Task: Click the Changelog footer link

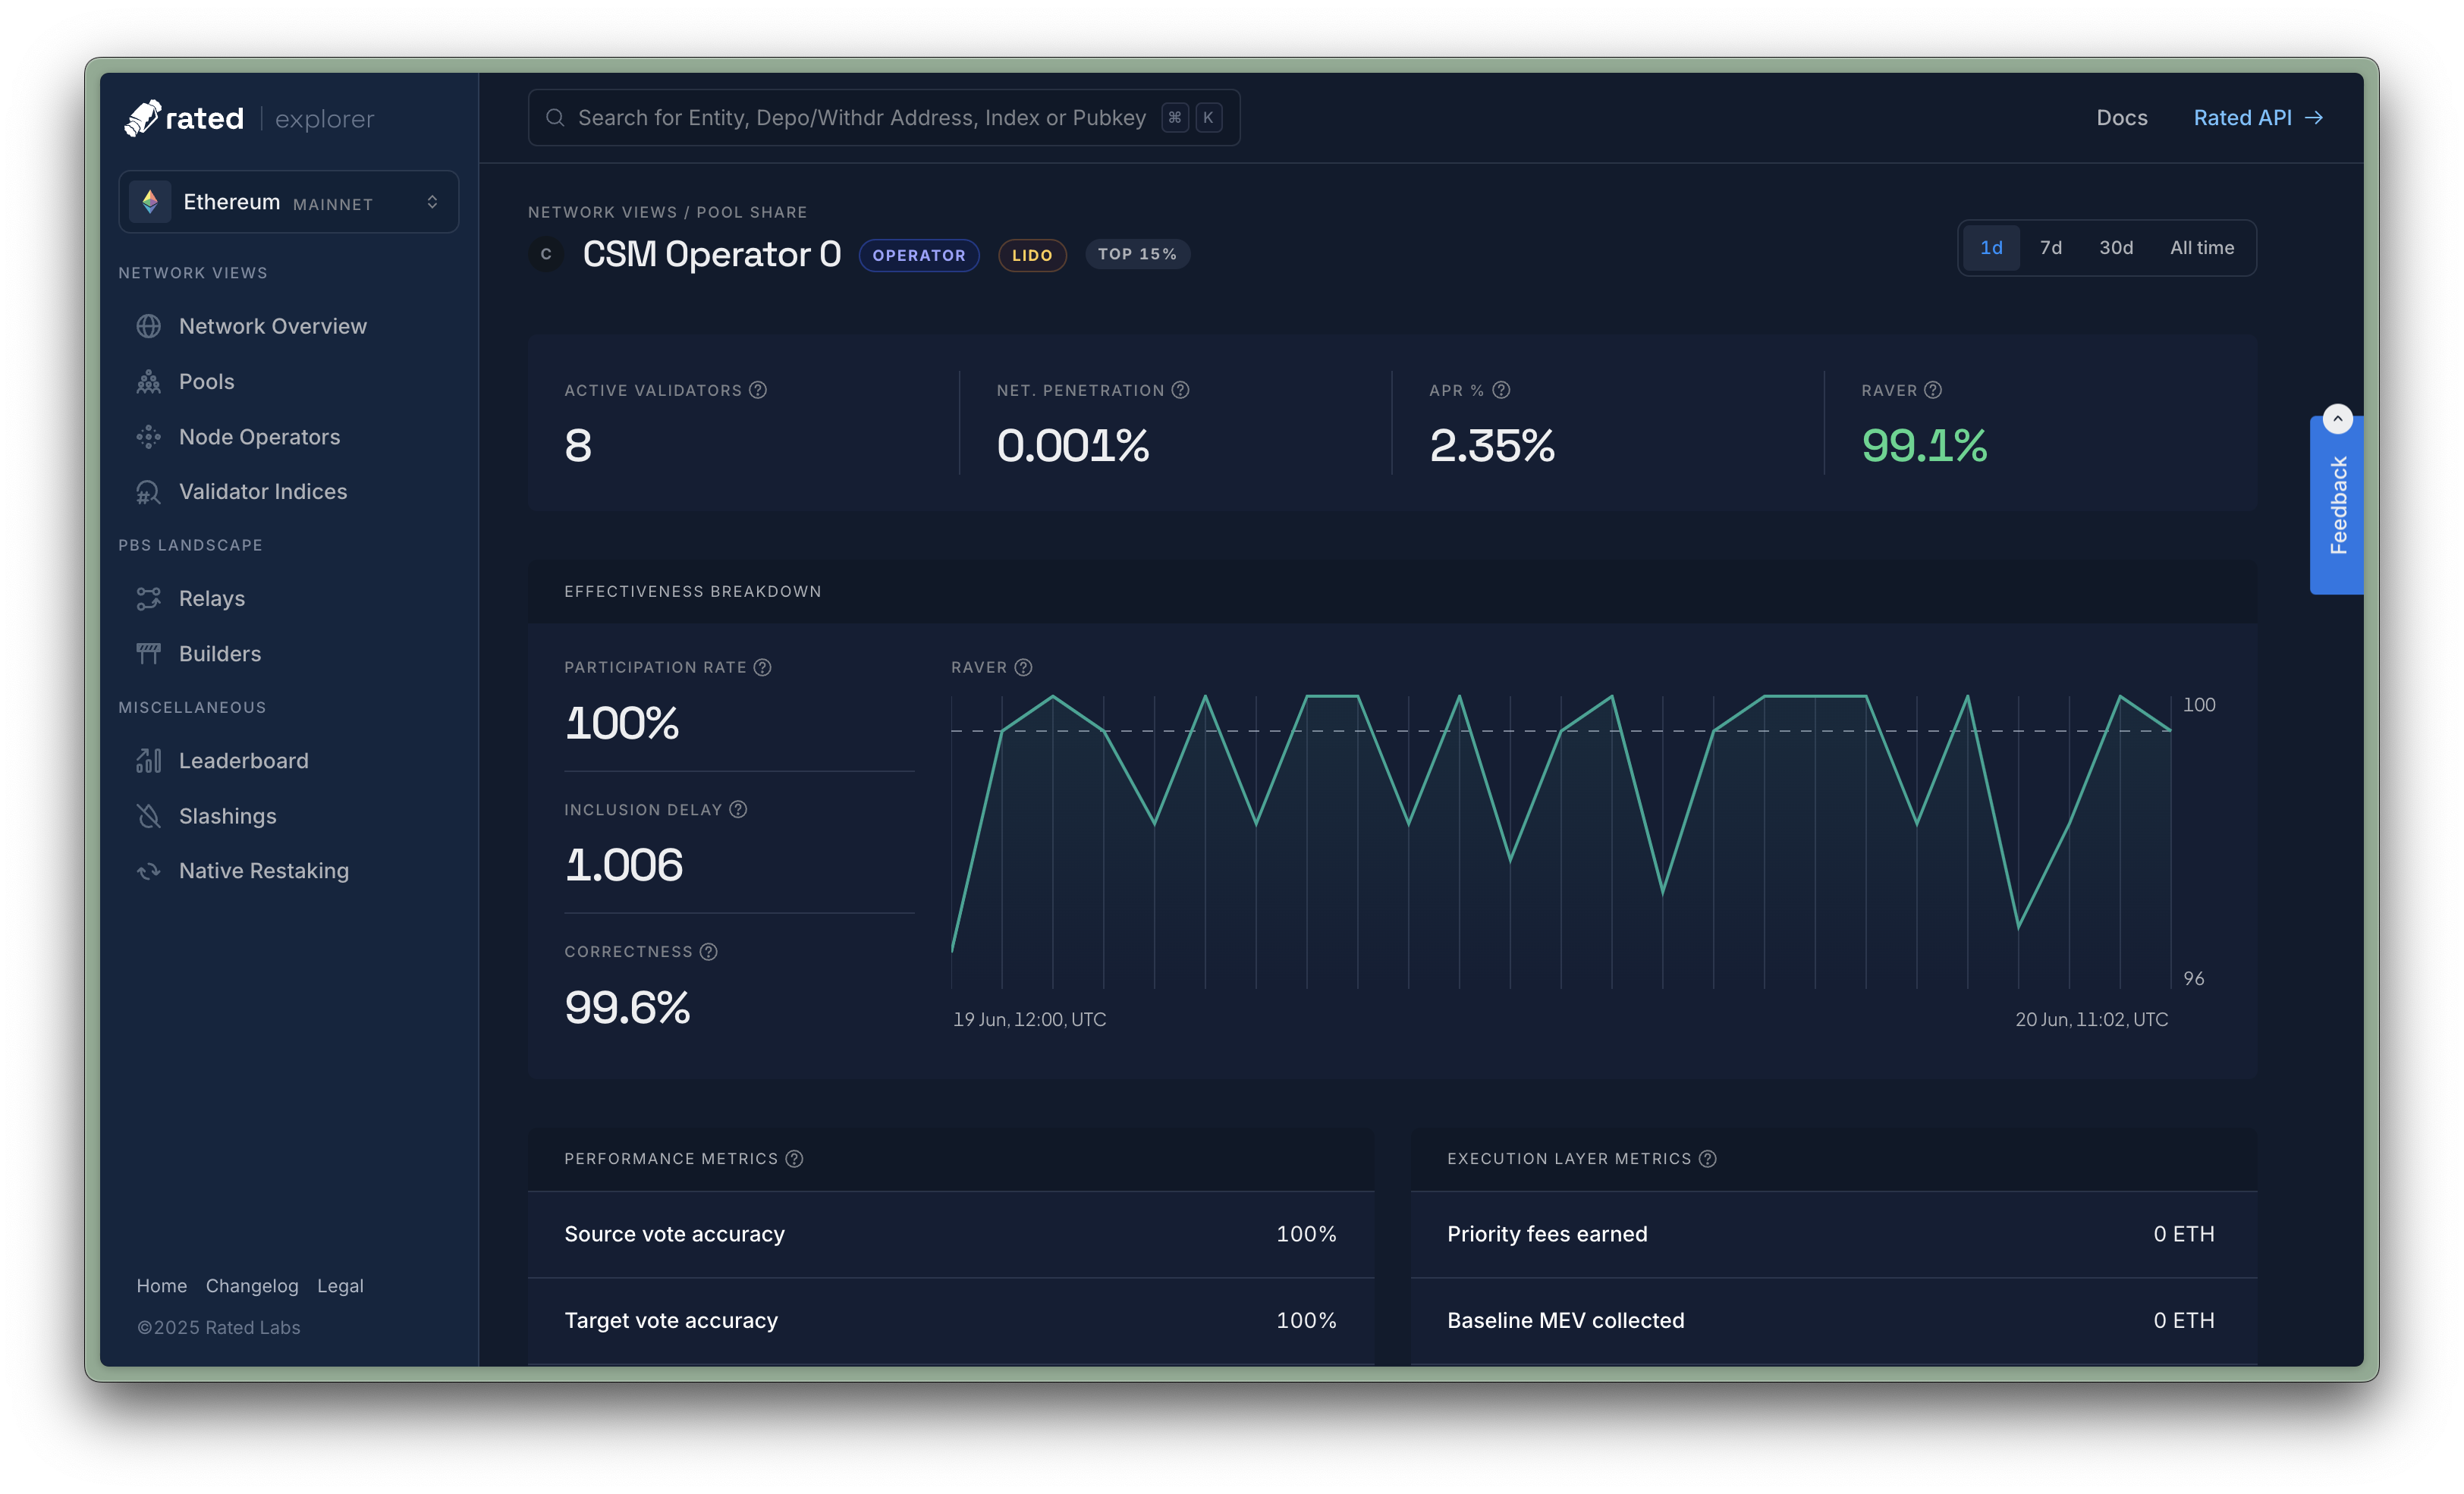Action: point(252,1286)
